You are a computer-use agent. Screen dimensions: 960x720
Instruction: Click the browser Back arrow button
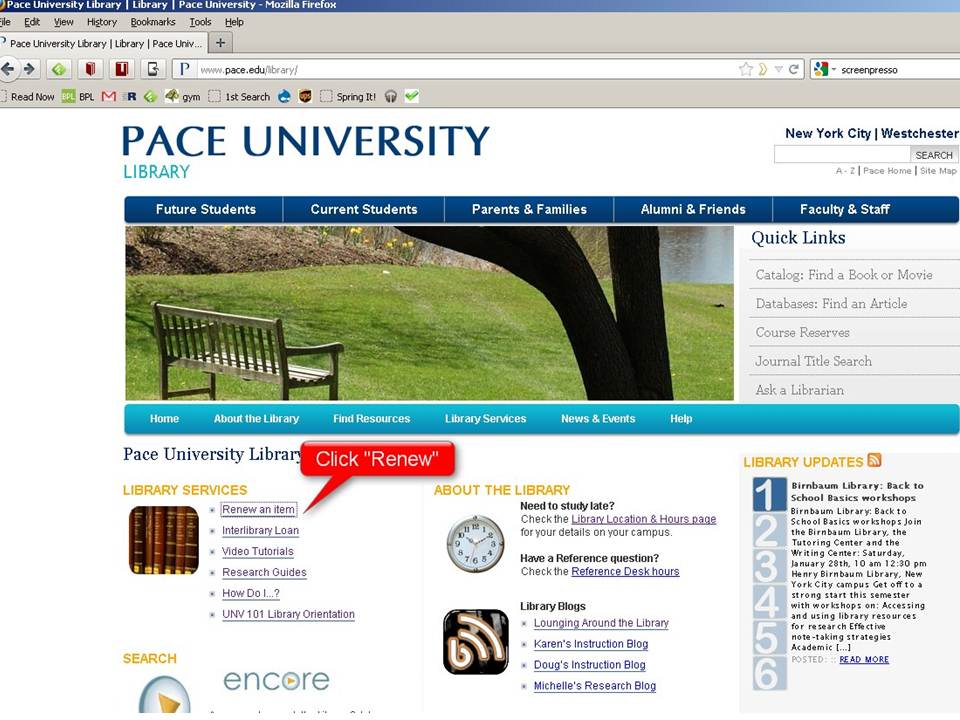click(x=7, y=69)
